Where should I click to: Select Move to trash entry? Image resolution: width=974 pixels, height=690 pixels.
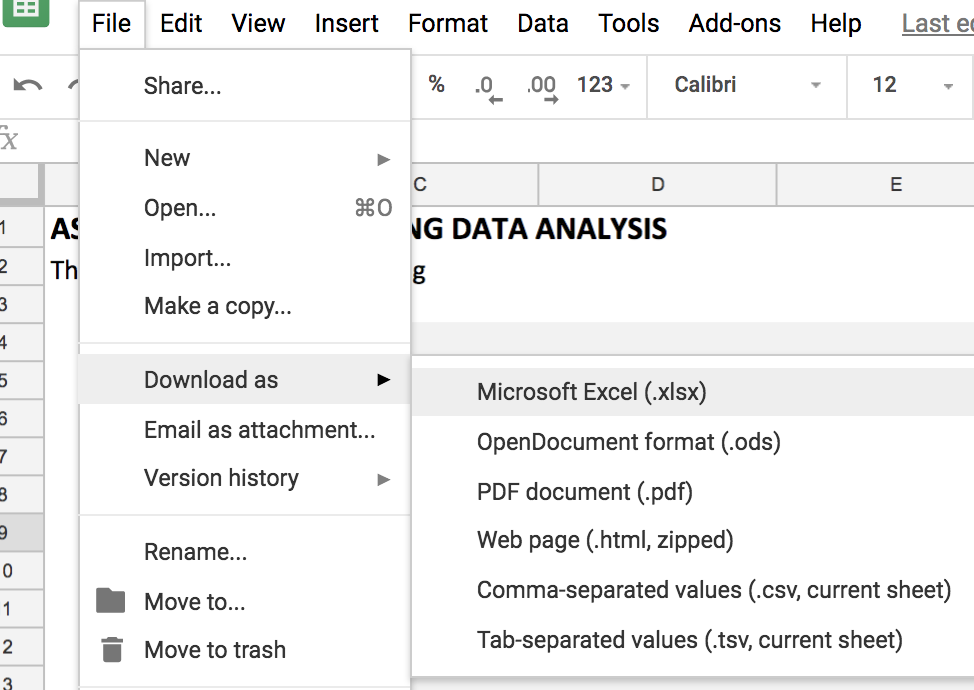click(245, 650)
